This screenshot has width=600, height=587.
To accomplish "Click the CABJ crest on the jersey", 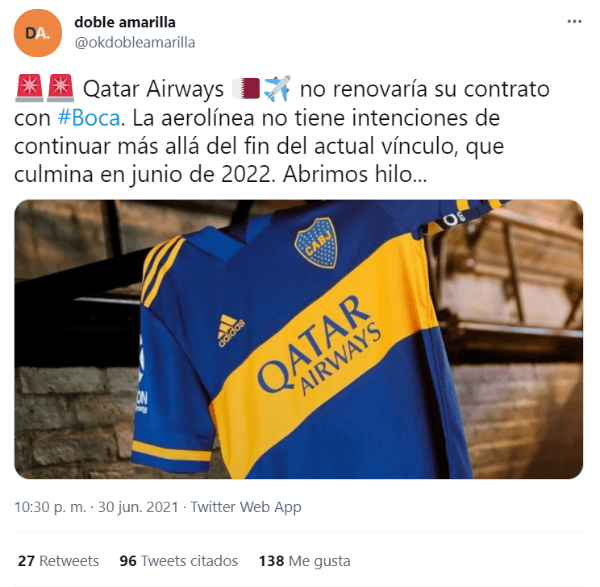I will point(316,243).
